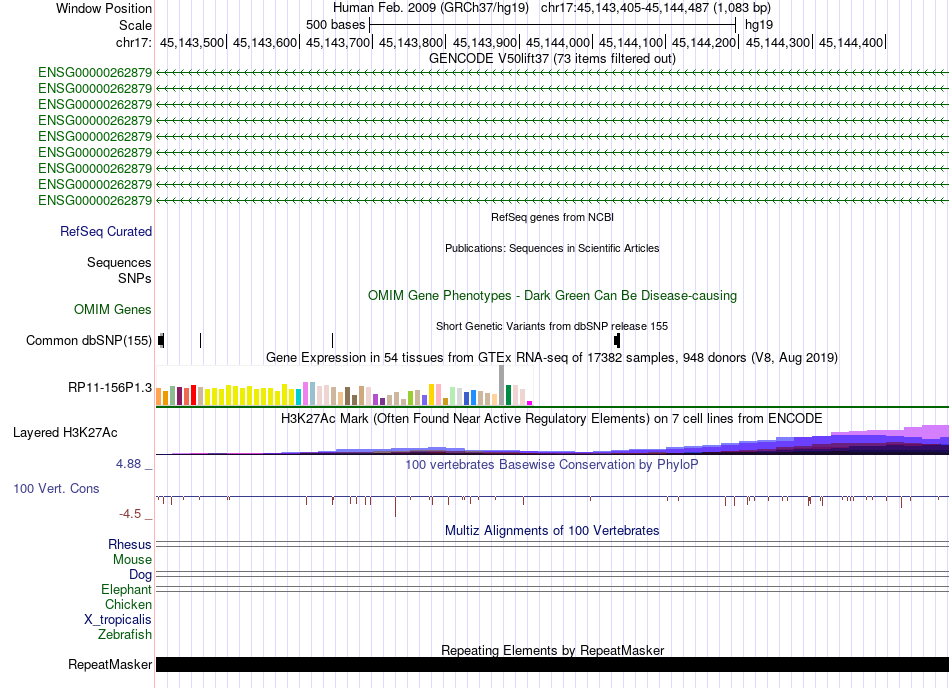This screenshot has width=950, height=688.
Task: Select the RefSeq Curated track label
Action: (105, 231)
